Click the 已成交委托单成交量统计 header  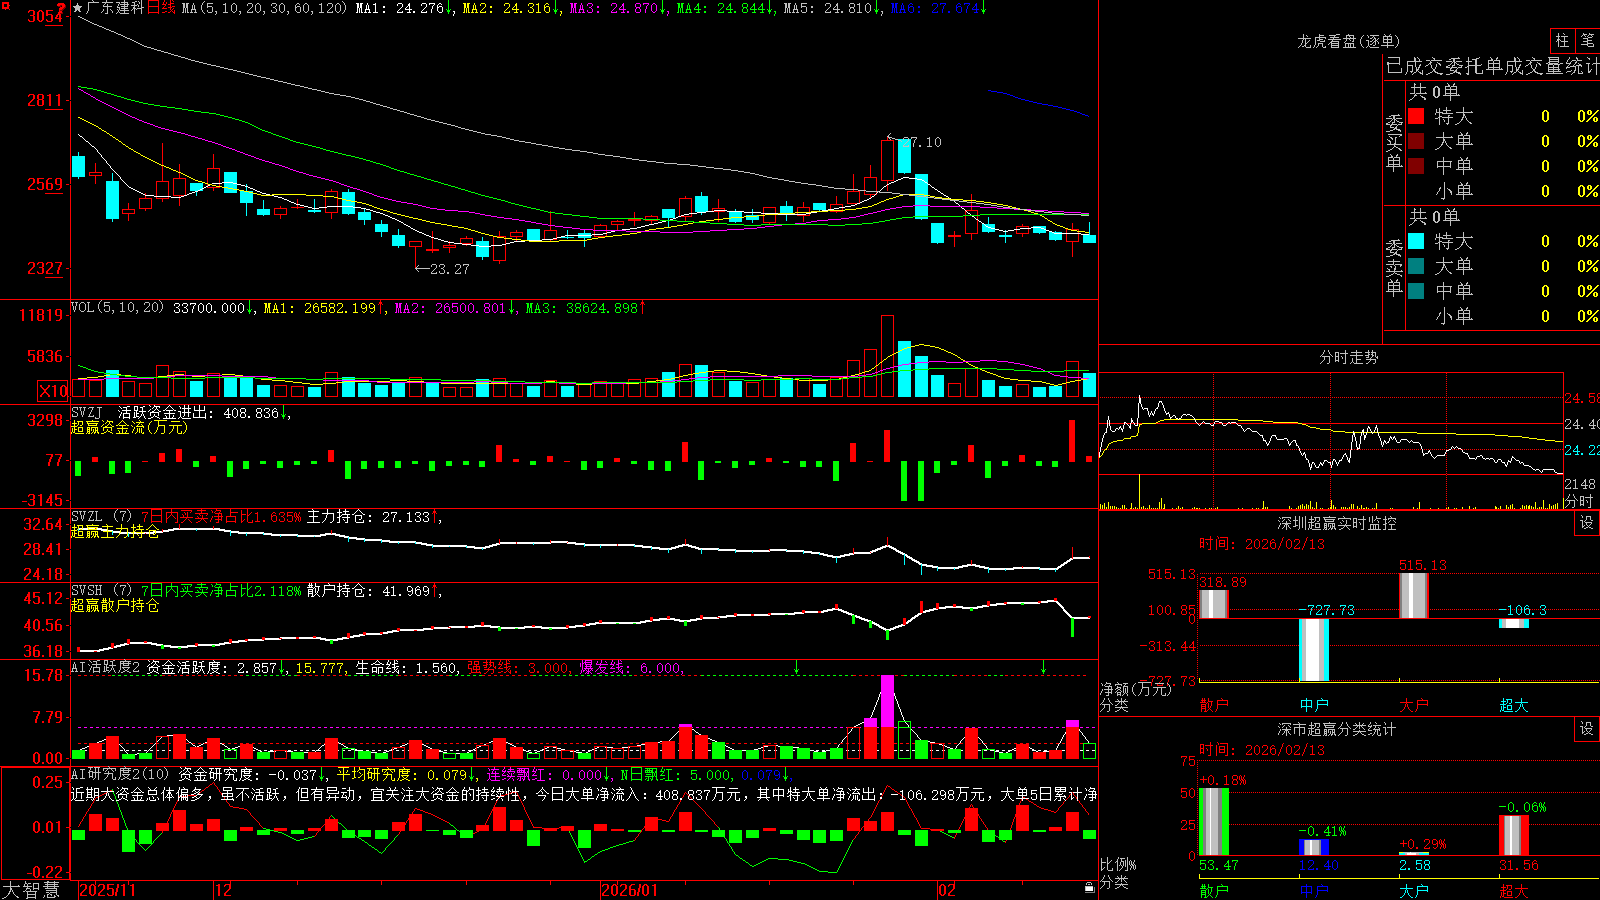click(x=1492, y=66)
